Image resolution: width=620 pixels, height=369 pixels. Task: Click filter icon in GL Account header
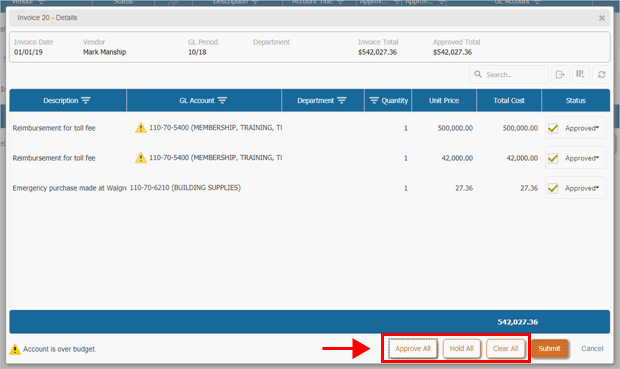(222, 100)
